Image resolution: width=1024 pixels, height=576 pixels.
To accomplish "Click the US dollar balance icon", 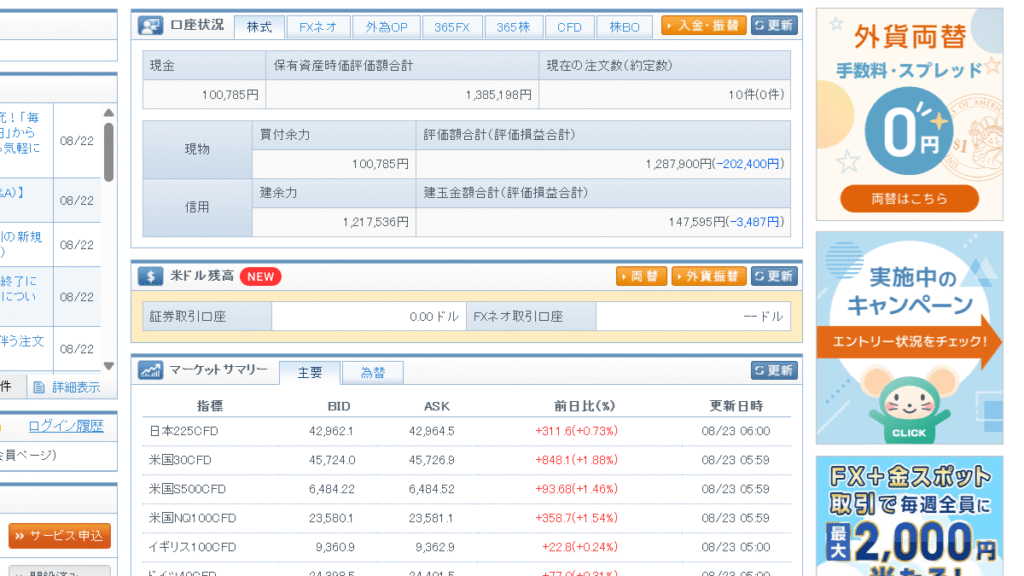I will coord(150,276).
